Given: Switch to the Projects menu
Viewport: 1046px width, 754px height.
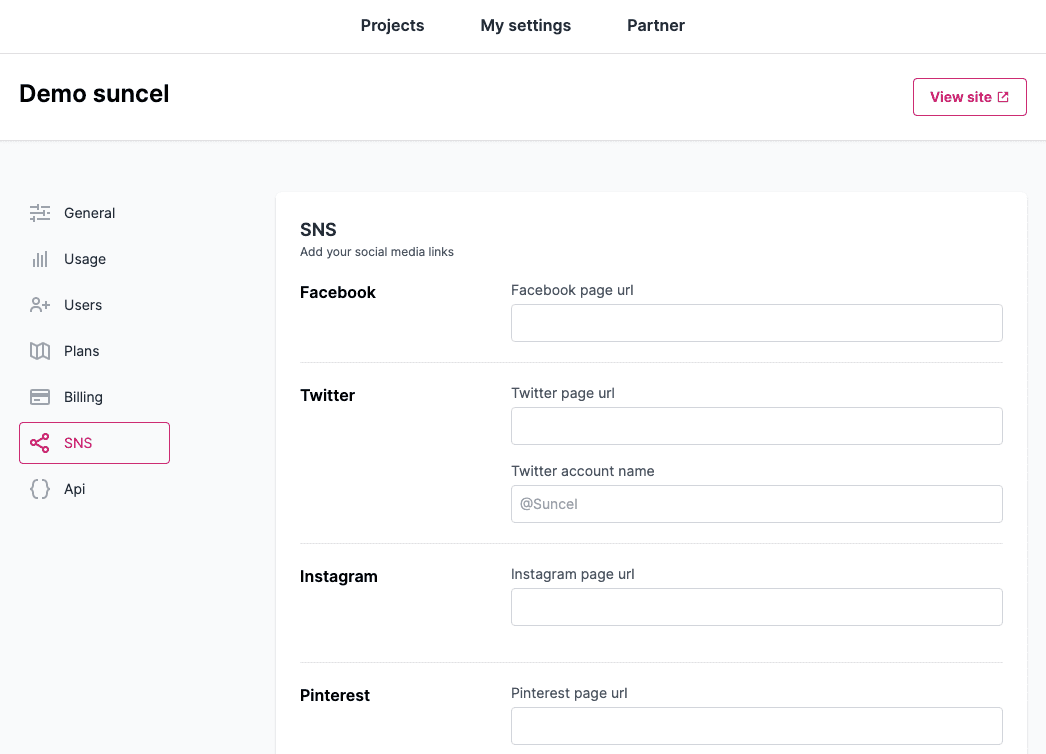Looking at the screenshot, I should coord(392,26).
